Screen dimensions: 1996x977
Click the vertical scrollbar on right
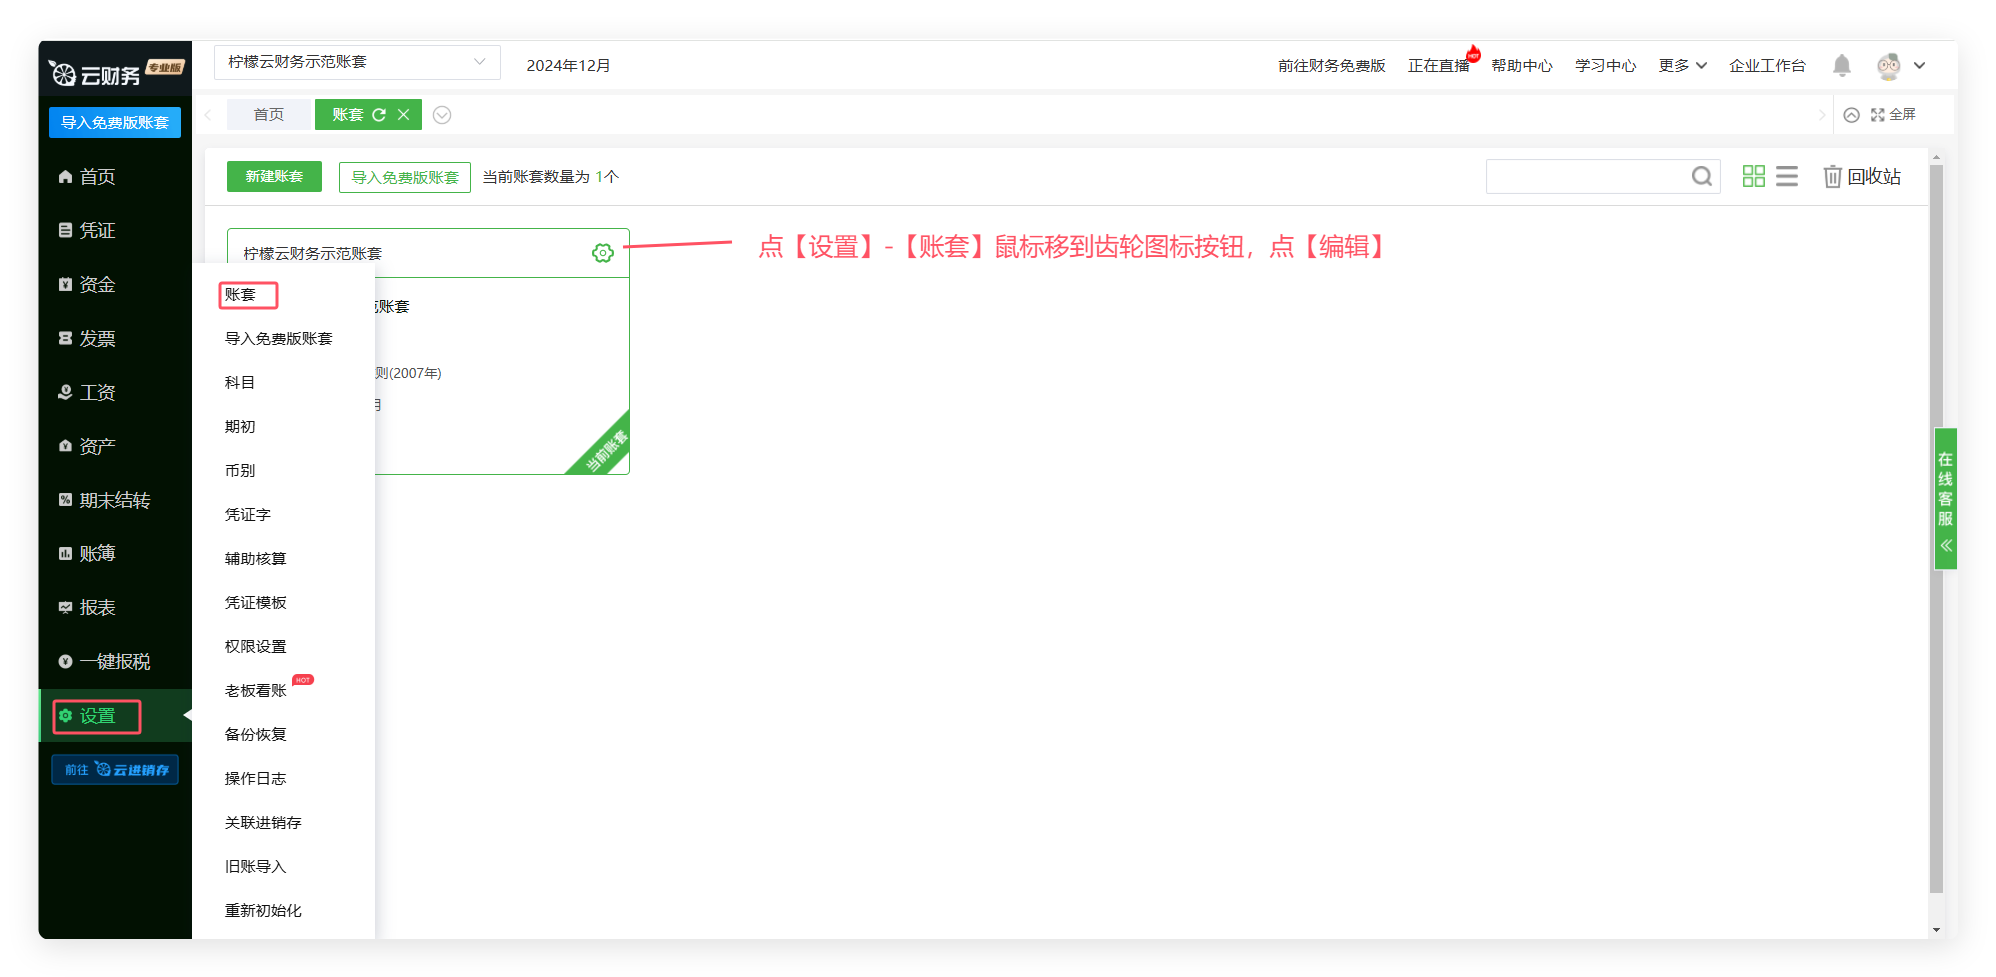[1936, 530]
